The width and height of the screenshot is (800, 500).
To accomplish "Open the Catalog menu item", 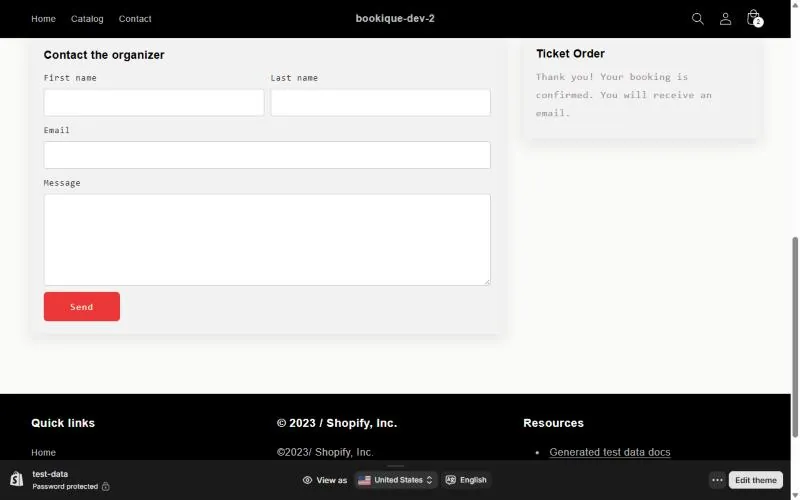I will [x=87, y=19].
